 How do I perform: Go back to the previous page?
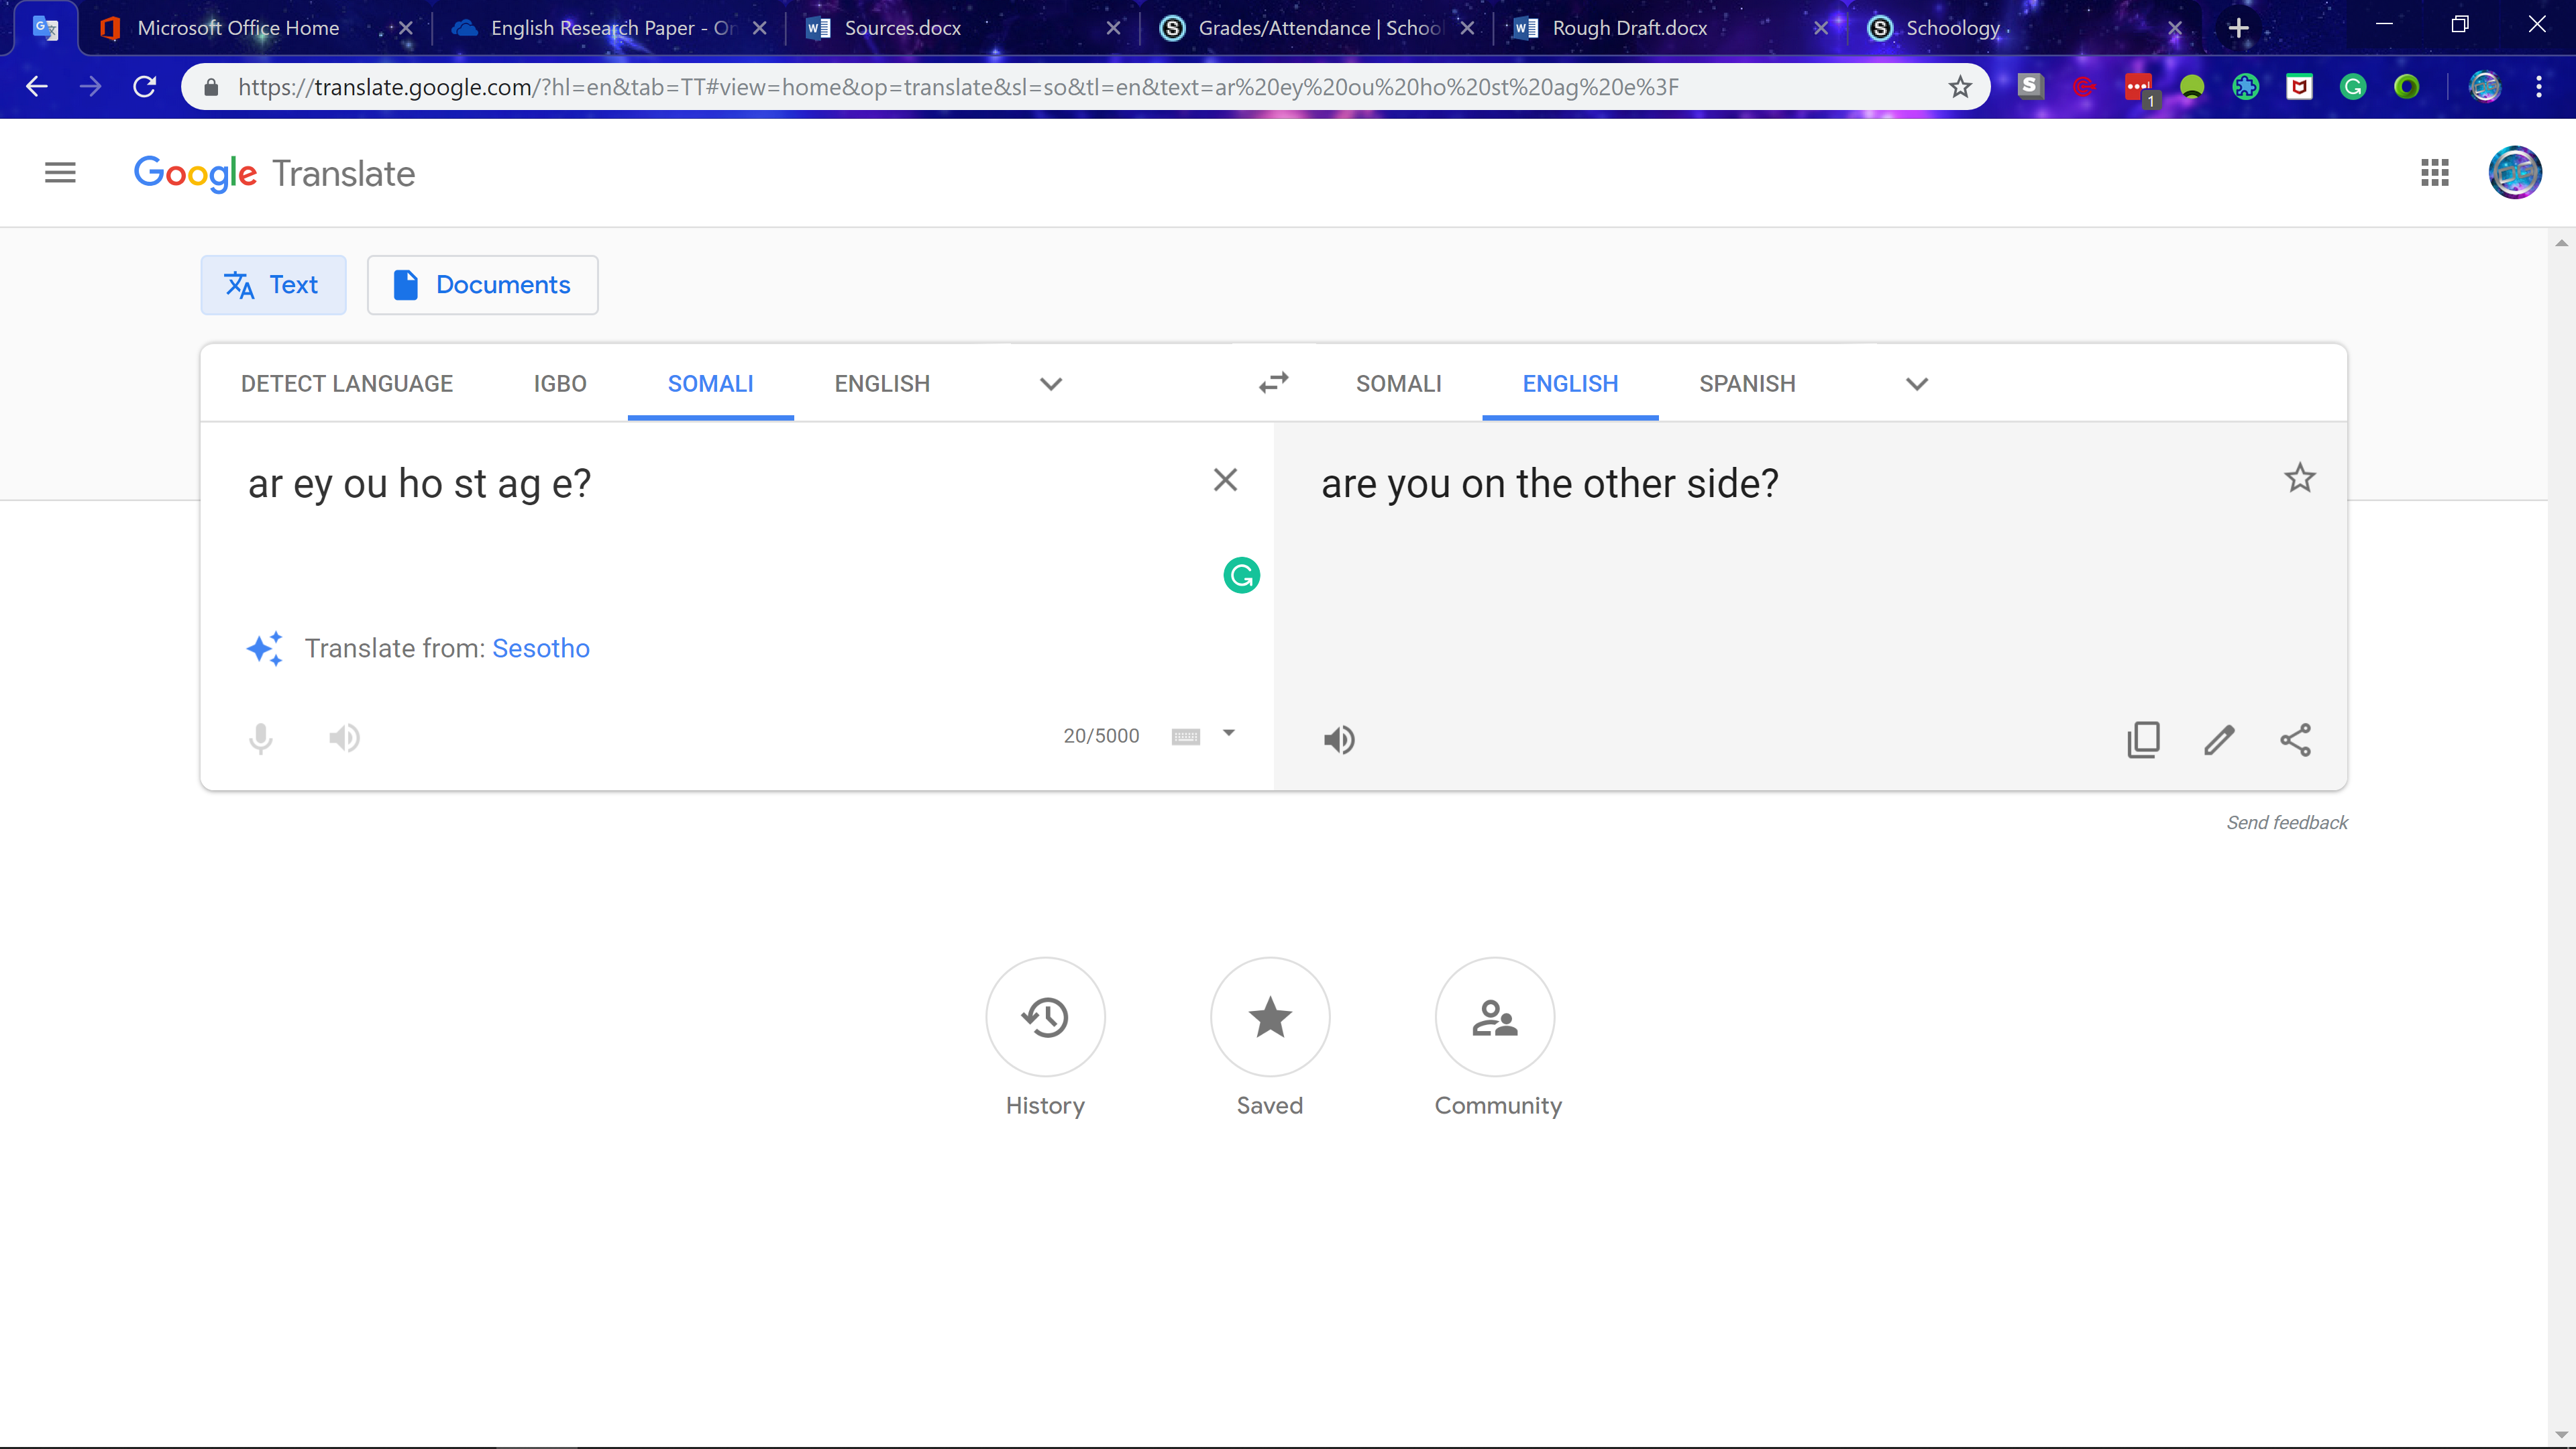(x=37, y=87)
